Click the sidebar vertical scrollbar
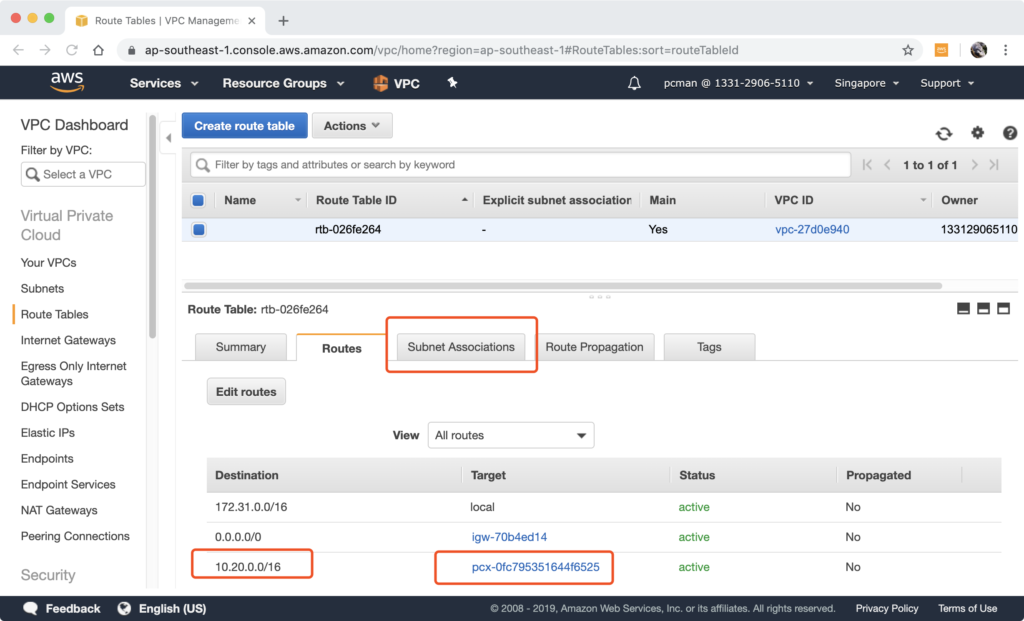Screen dimensions: 1024x621 152,226
